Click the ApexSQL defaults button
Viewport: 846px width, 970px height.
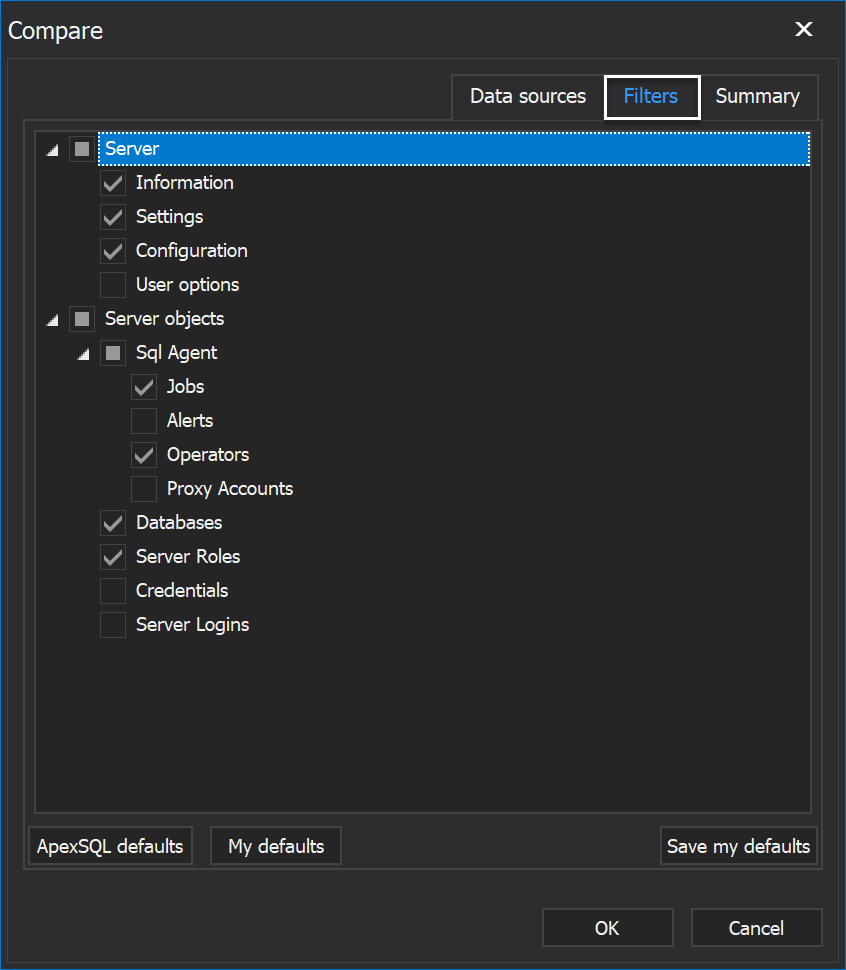pyautogui.click(x=110, y=846)
